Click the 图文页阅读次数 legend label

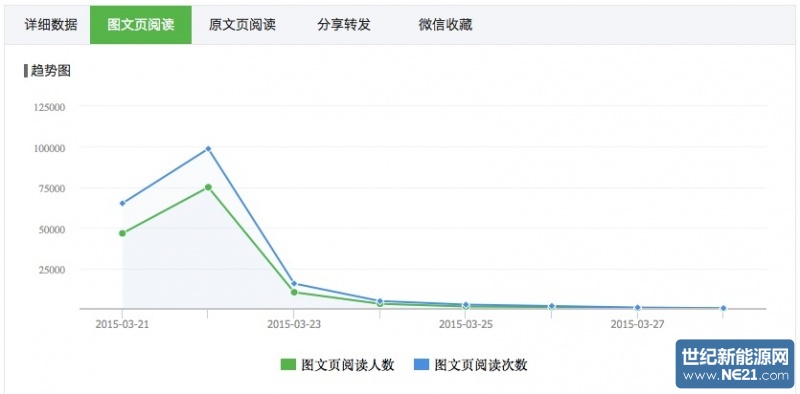(481, 365)
